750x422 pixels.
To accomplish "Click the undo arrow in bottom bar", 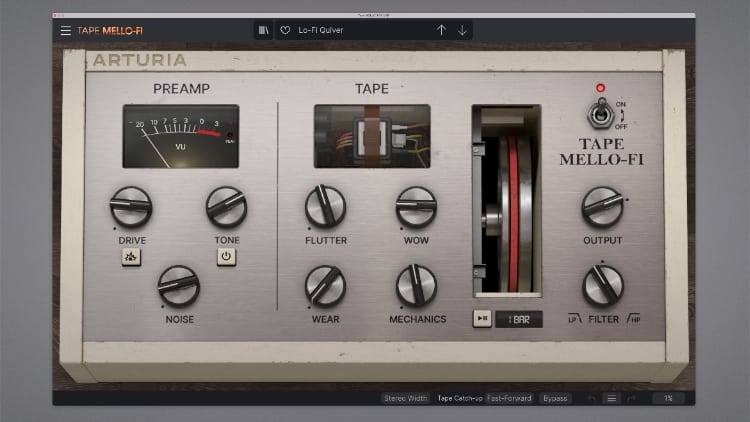I will tap(592, 398).
